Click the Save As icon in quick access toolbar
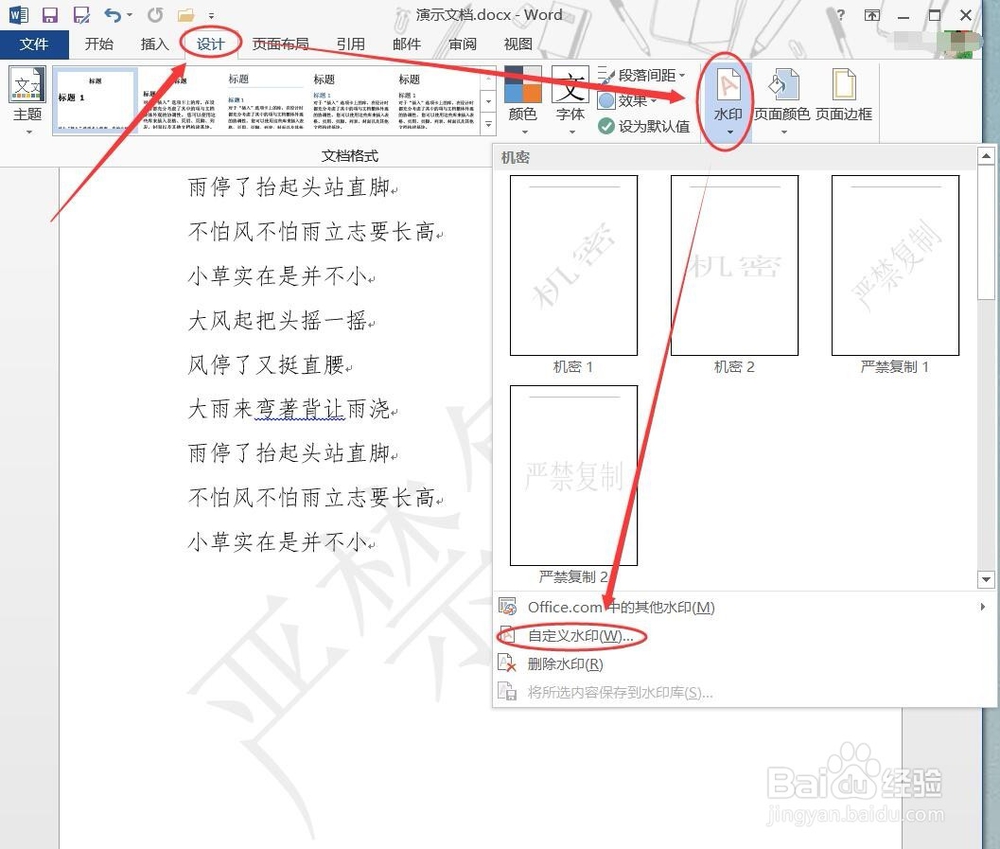Image resolution: width=1000 pixels, height=849 pixels. (81, 15)
